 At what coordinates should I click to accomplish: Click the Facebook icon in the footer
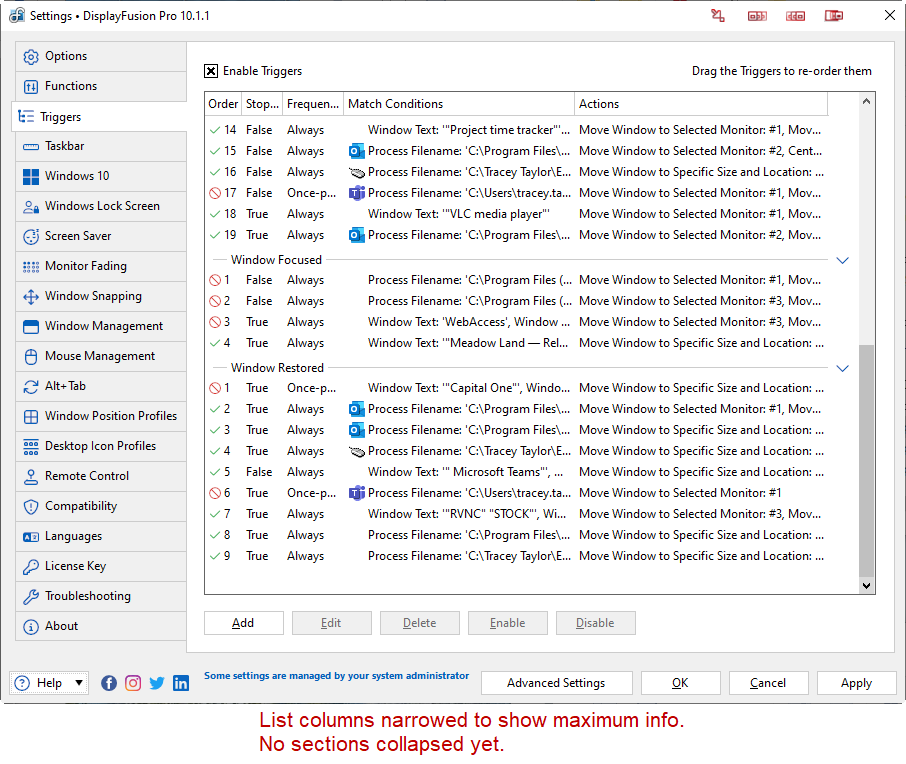[x=109, y=683]
